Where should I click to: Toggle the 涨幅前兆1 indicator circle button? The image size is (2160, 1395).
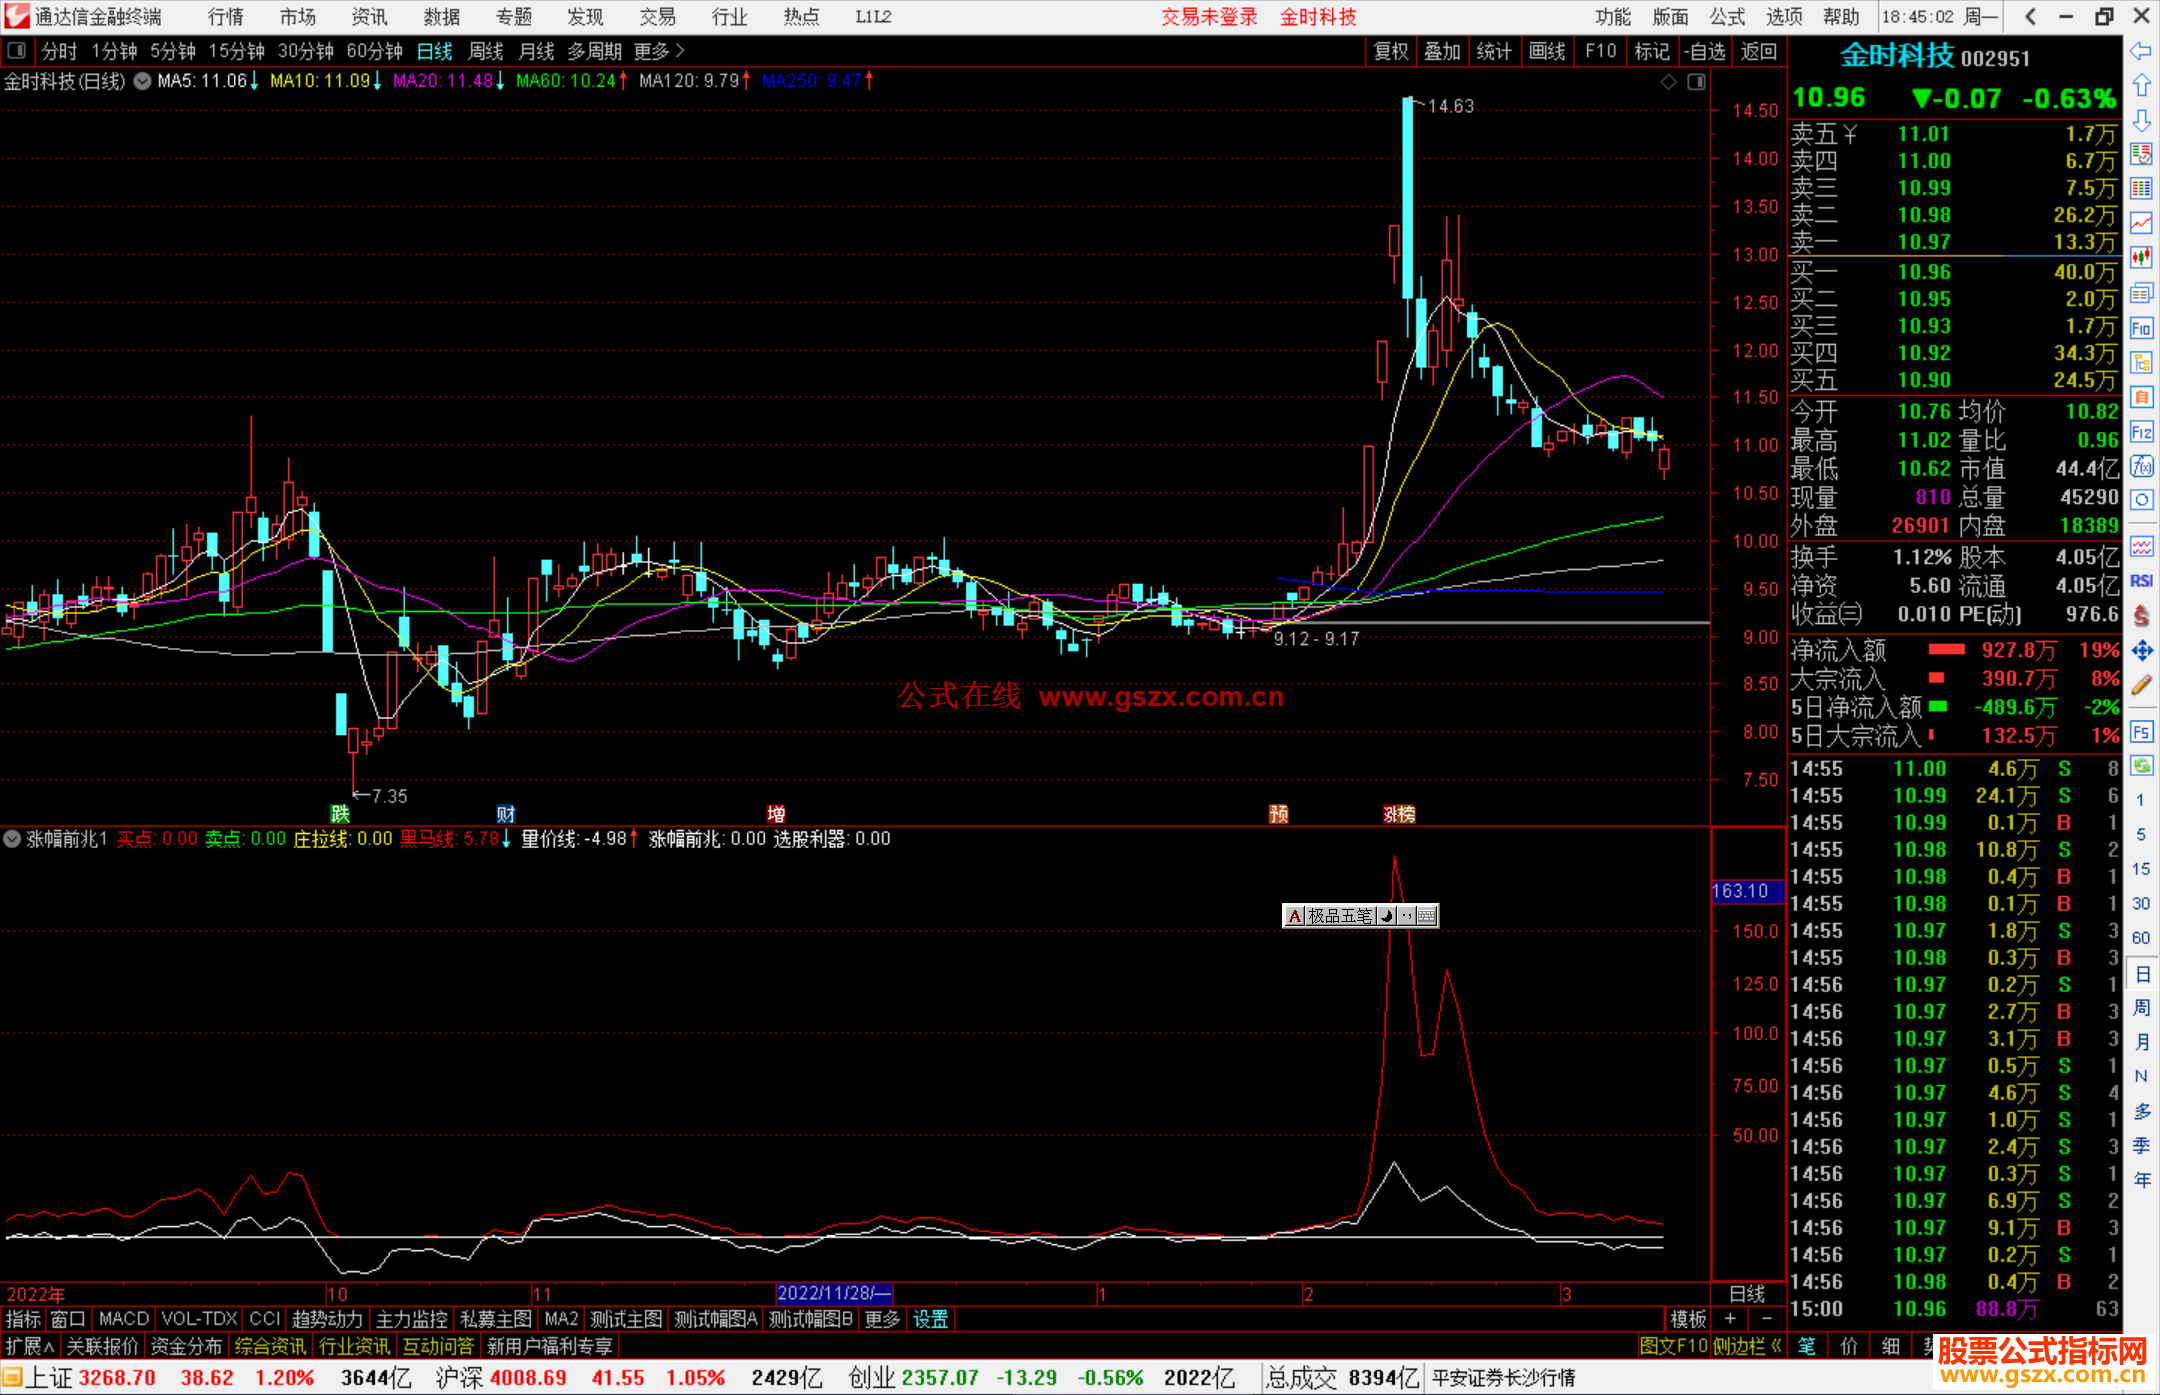tap(12, 839)
